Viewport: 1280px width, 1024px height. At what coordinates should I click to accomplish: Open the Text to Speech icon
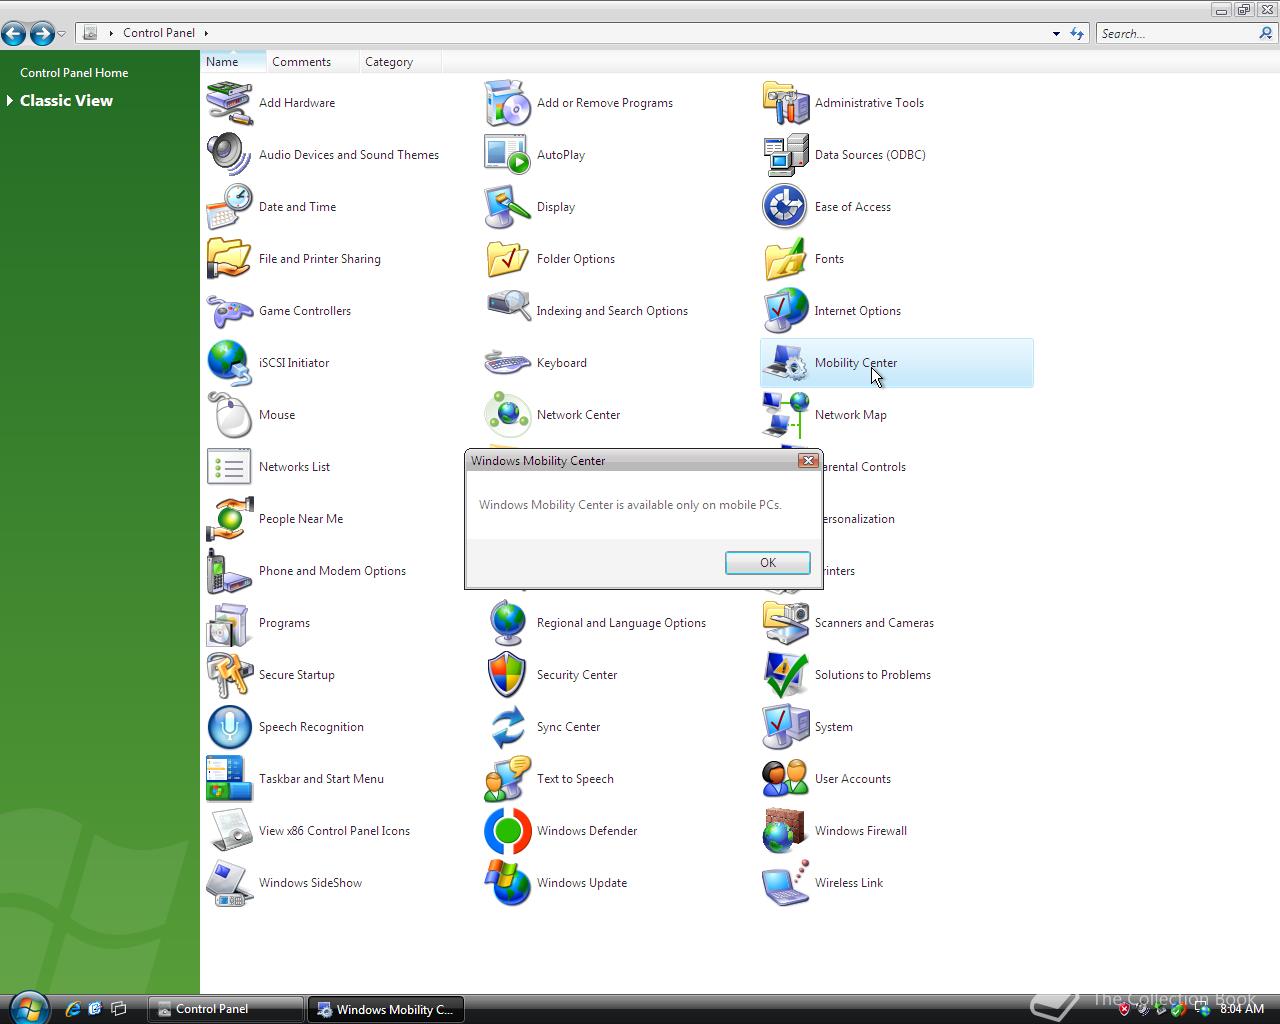[x=507, y=779]
